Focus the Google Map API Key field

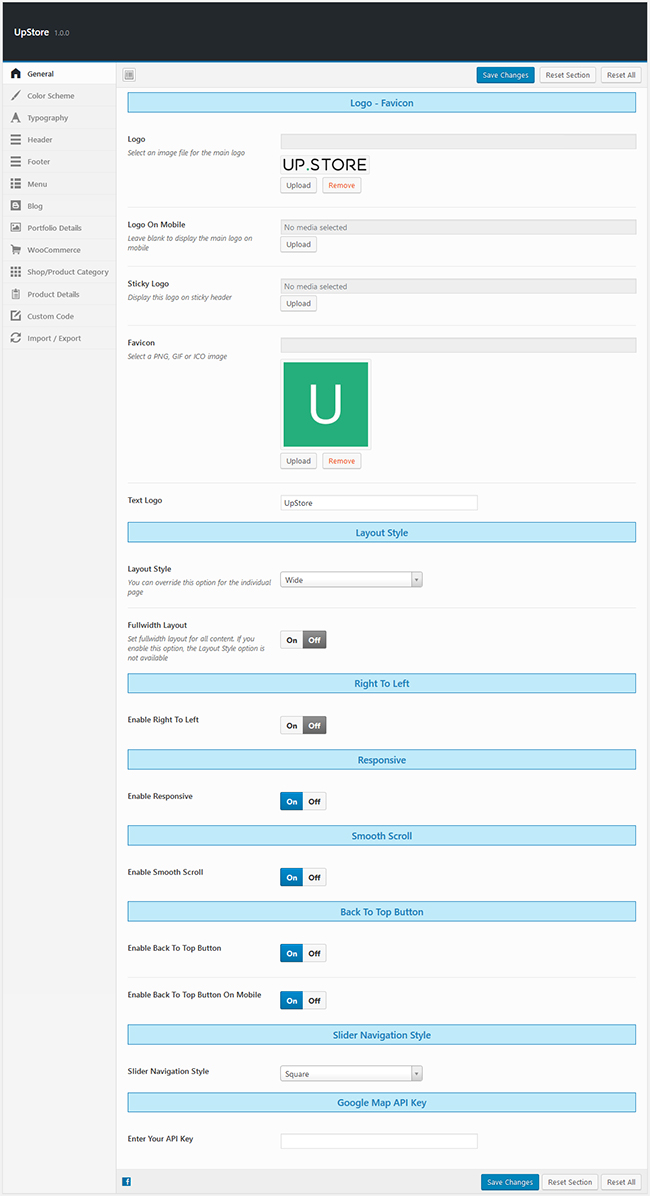[x=379, y=1141]
